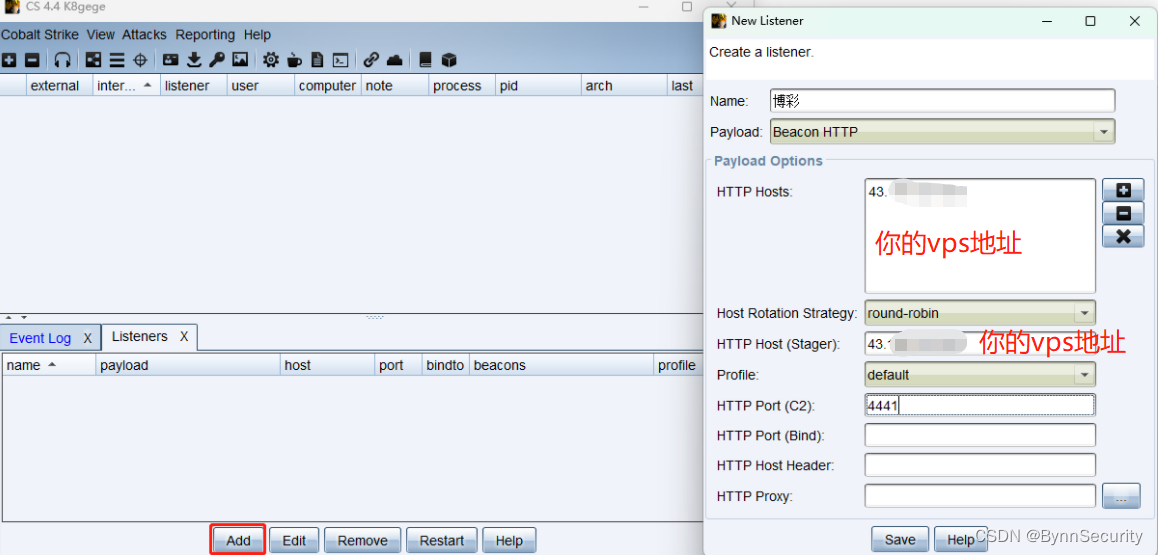Focus the HTTP Host Header field

980,466
